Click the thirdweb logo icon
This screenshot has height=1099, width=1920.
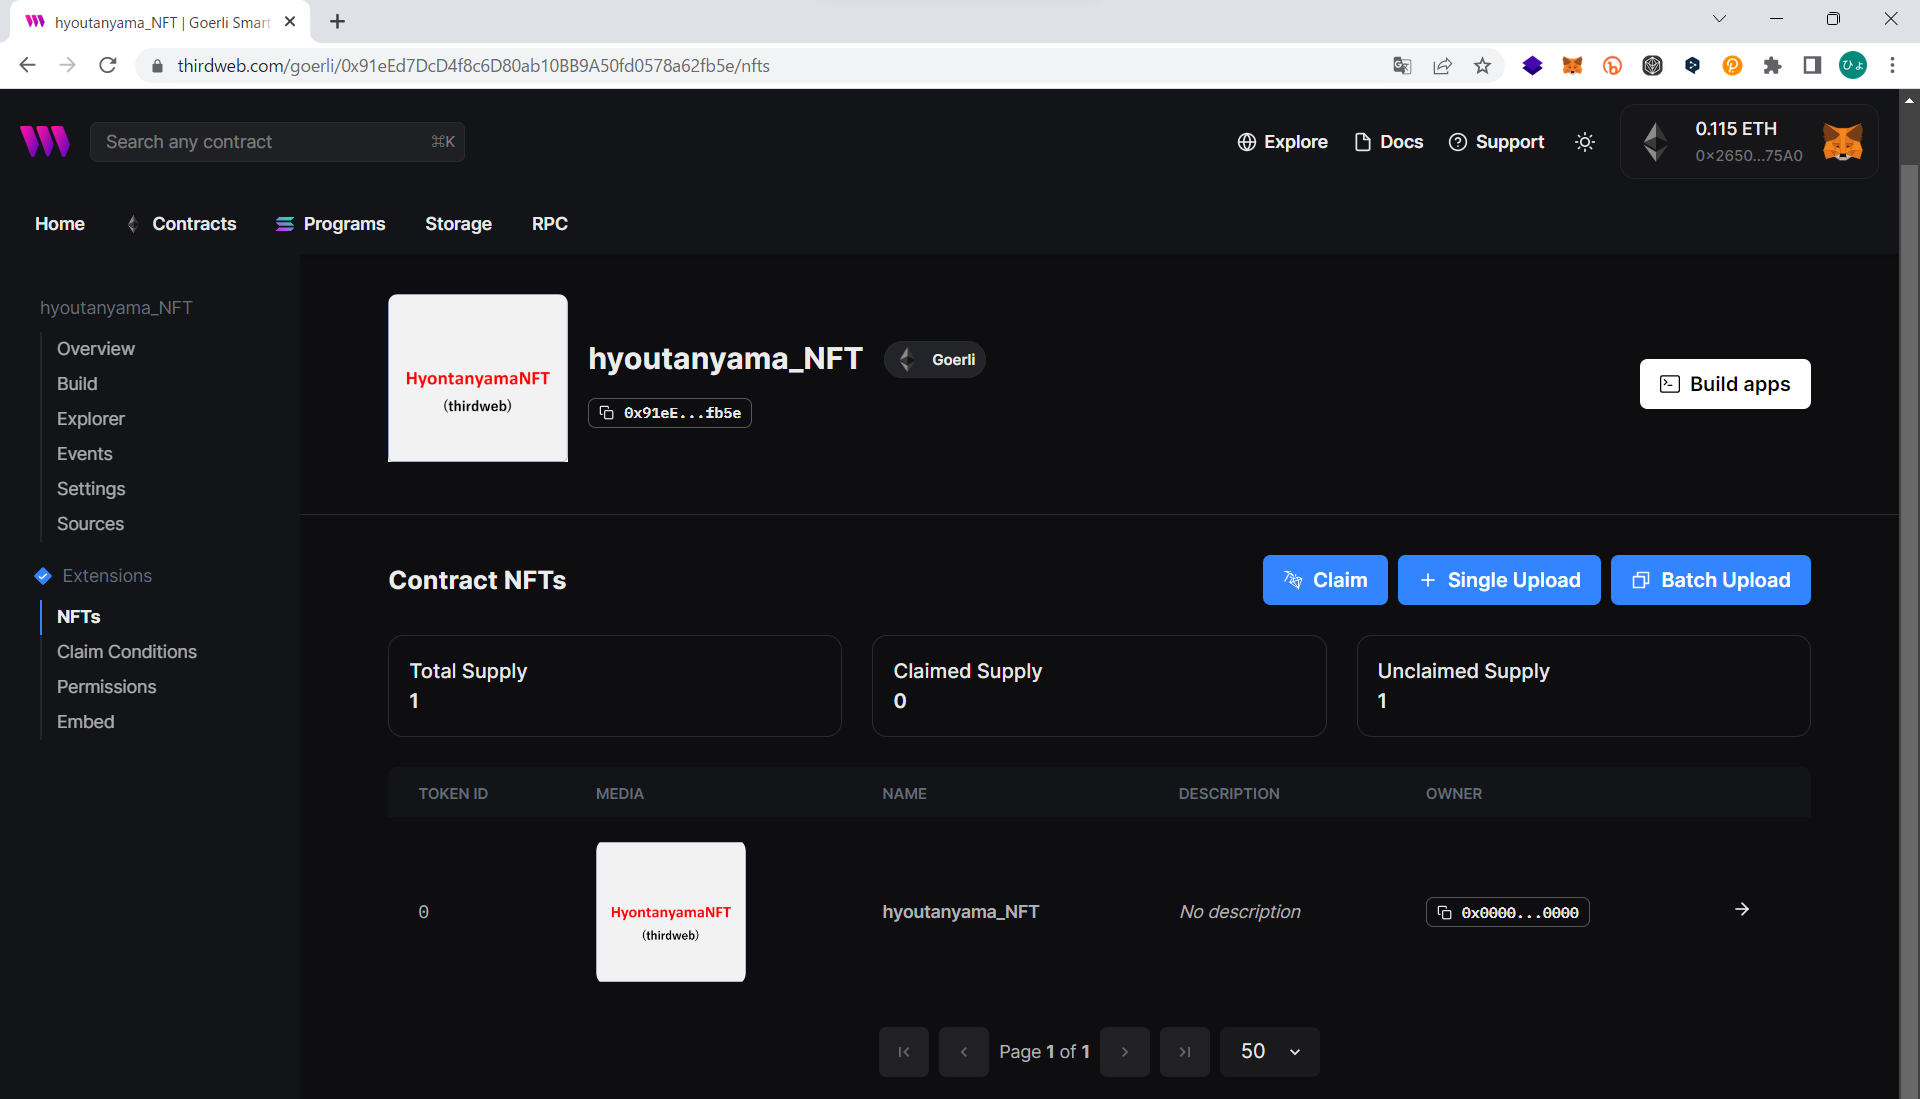click(x=45, y=141)
